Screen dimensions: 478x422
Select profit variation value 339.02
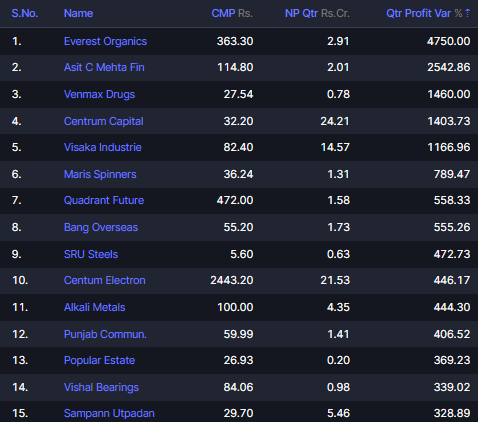click(x=452, y=387)
